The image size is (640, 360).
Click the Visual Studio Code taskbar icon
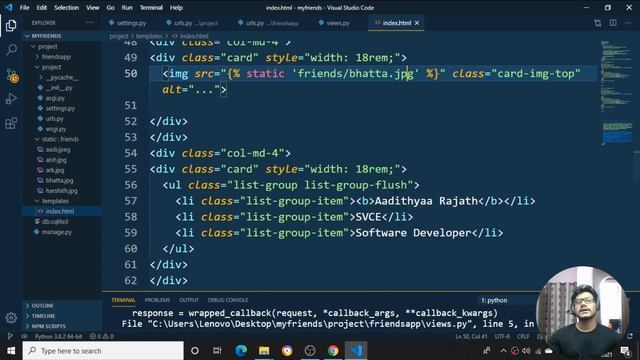(356, 351)
